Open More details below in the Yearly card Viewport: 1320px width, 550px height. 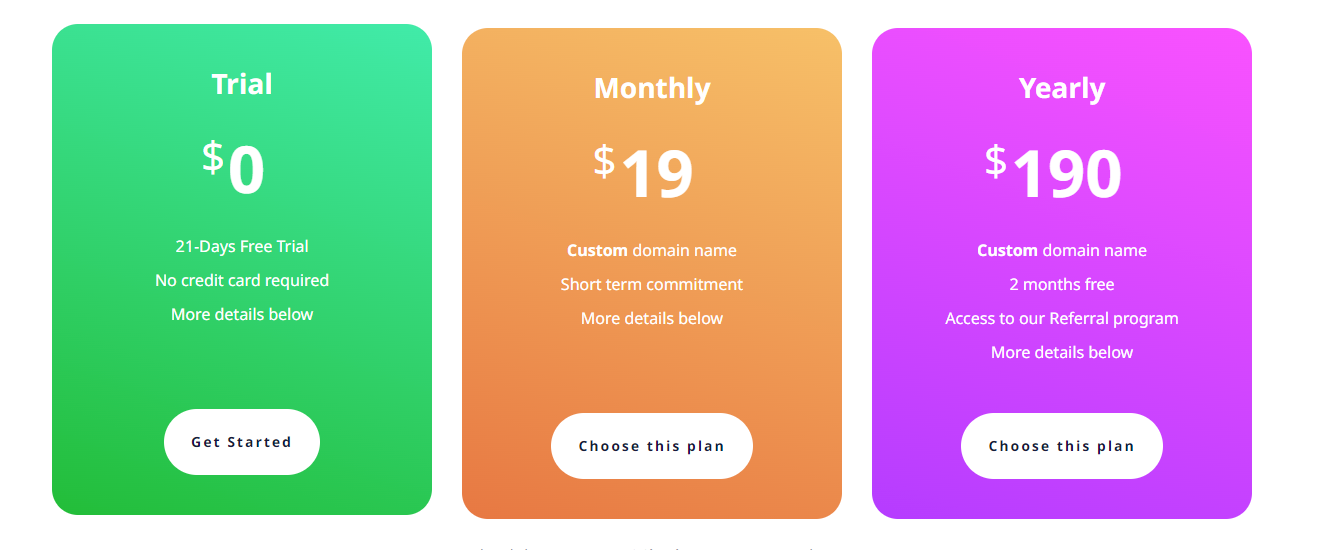[x=1062, y=353]
